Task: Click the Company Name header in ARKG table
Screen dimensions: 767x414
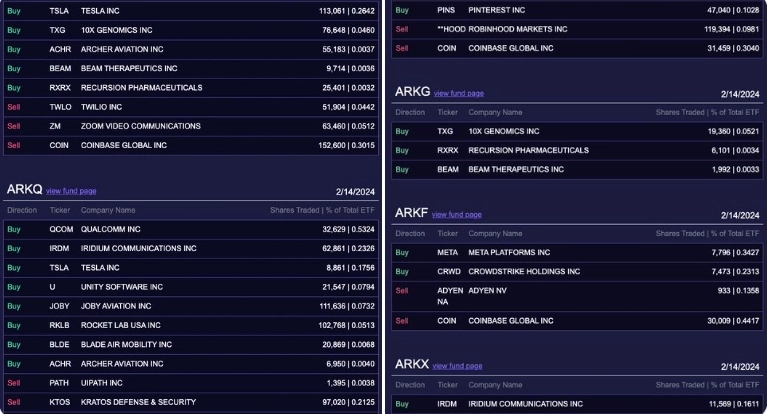Action: coord(495,113)
